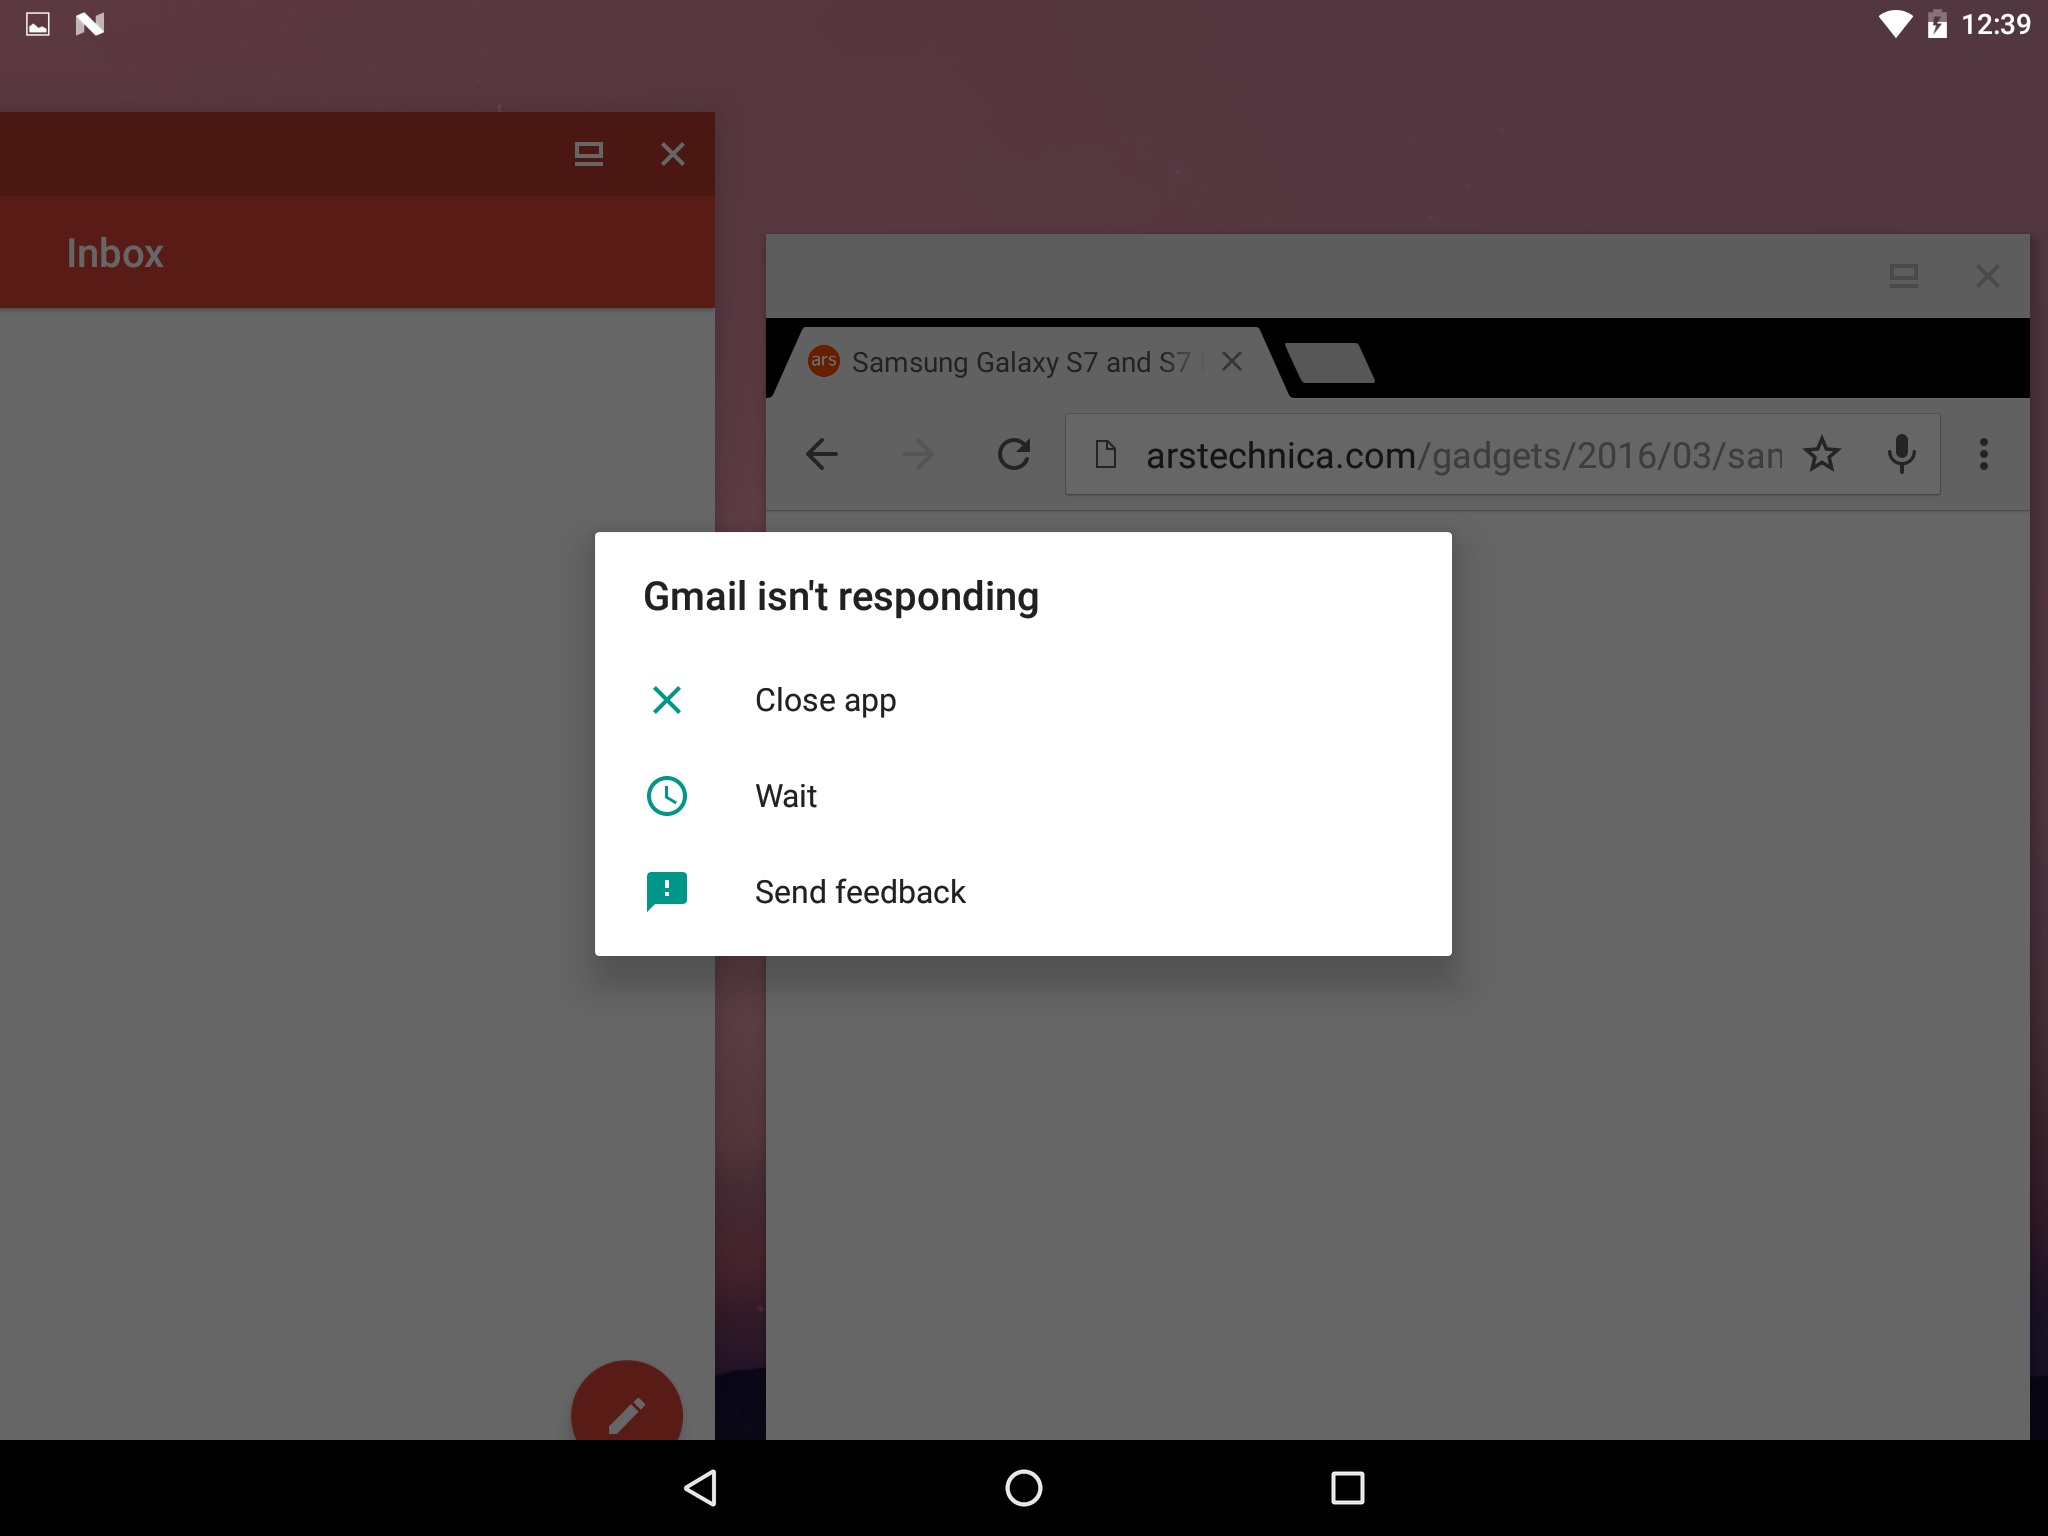Image resolution: width=2048 pixels, height=1536 pixels.
Task: Tap the voice search microphone in Chrome
Action: [x=1901, y=454]
